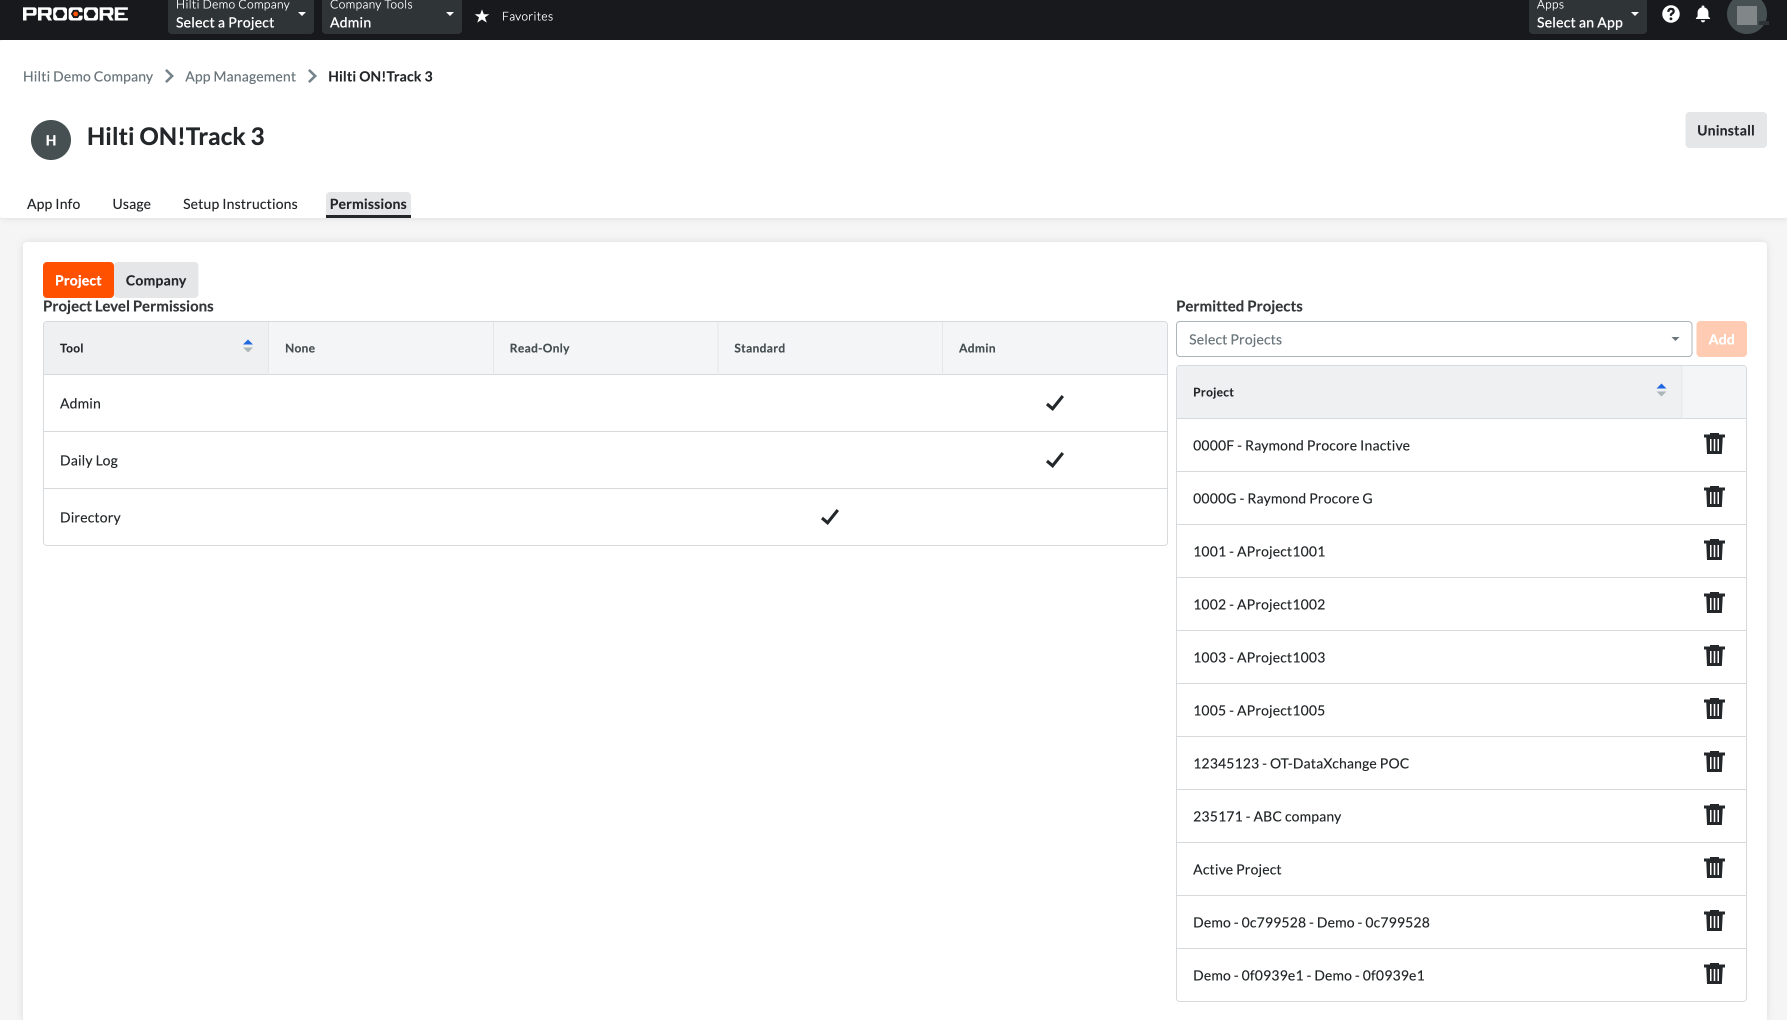Select the Project permissions toggle
The height and width of the screenshot is (1026, 1787).
point(78,280)
